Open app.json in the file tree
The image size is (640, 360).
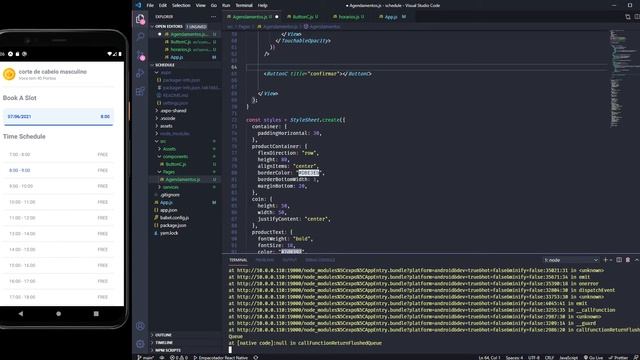(168, 210)
